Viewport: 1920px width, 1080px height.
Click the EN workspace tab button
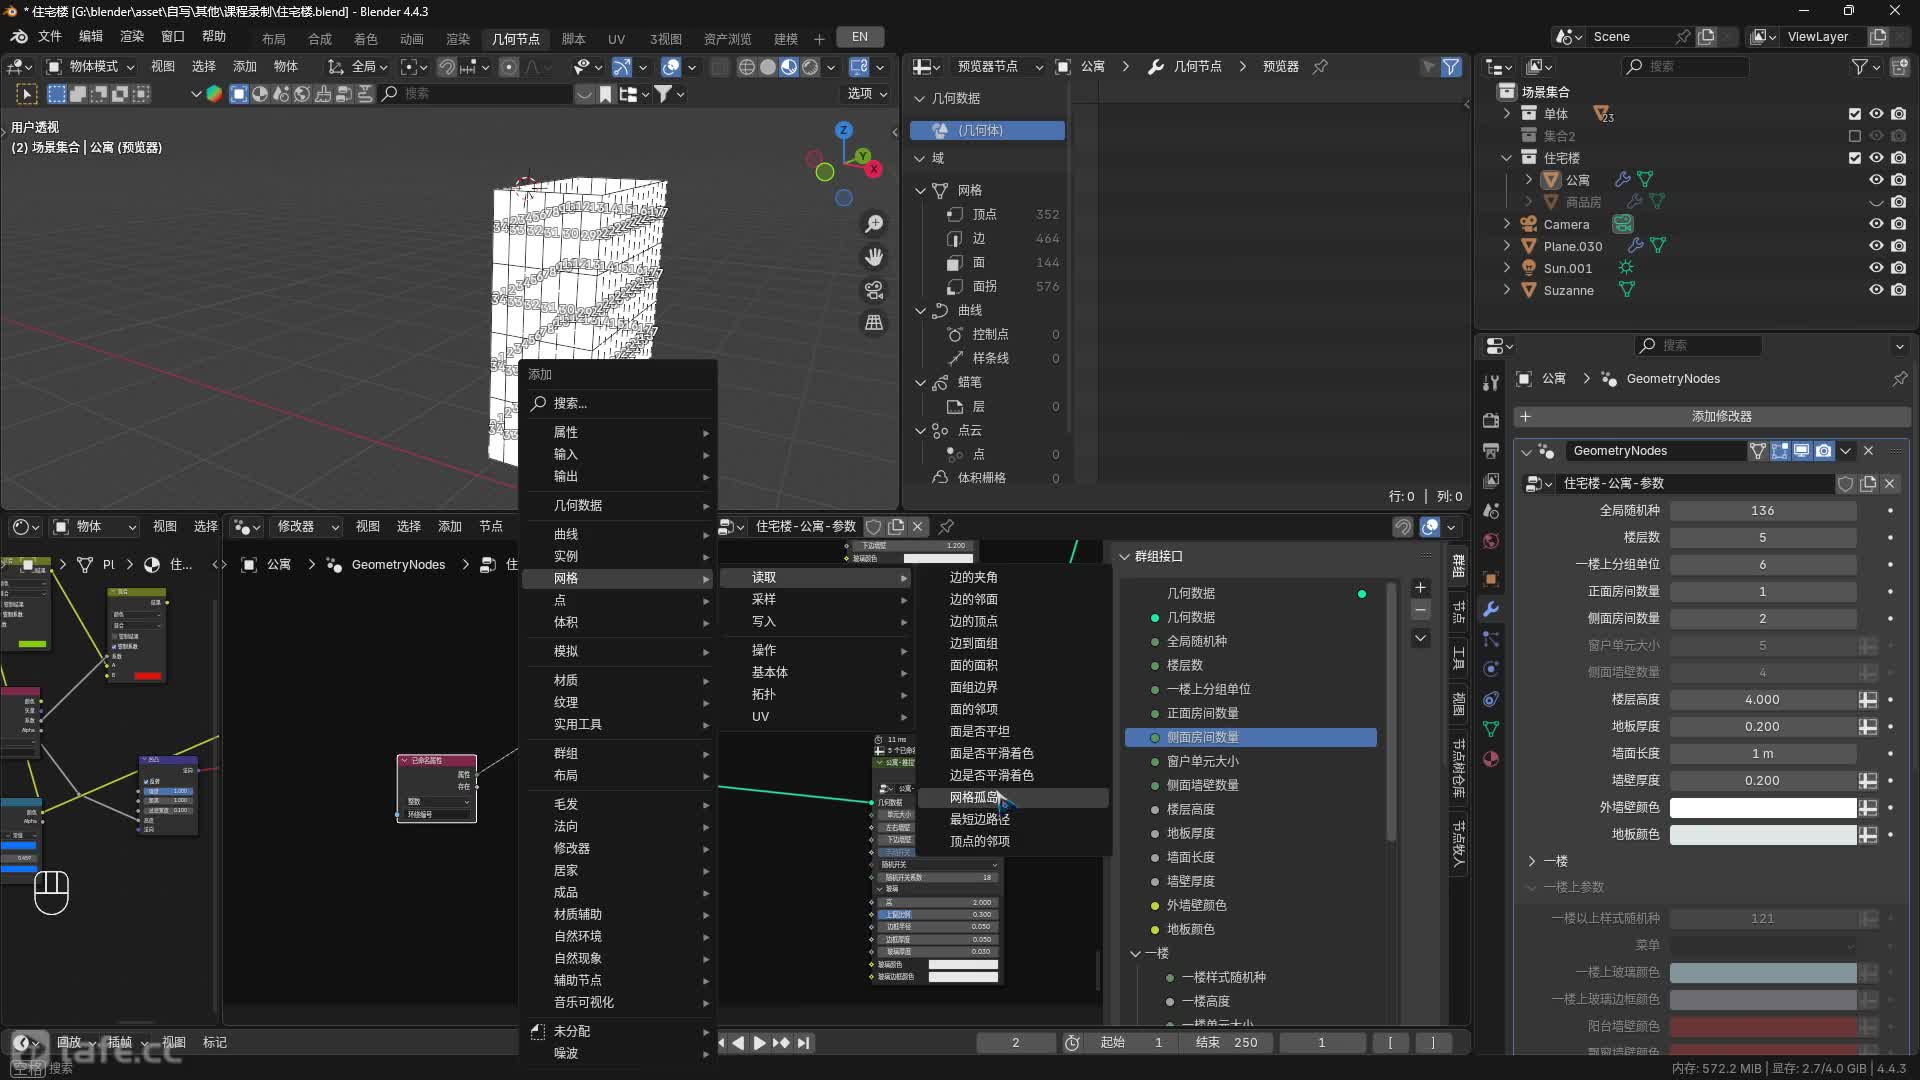click(860, 37)
